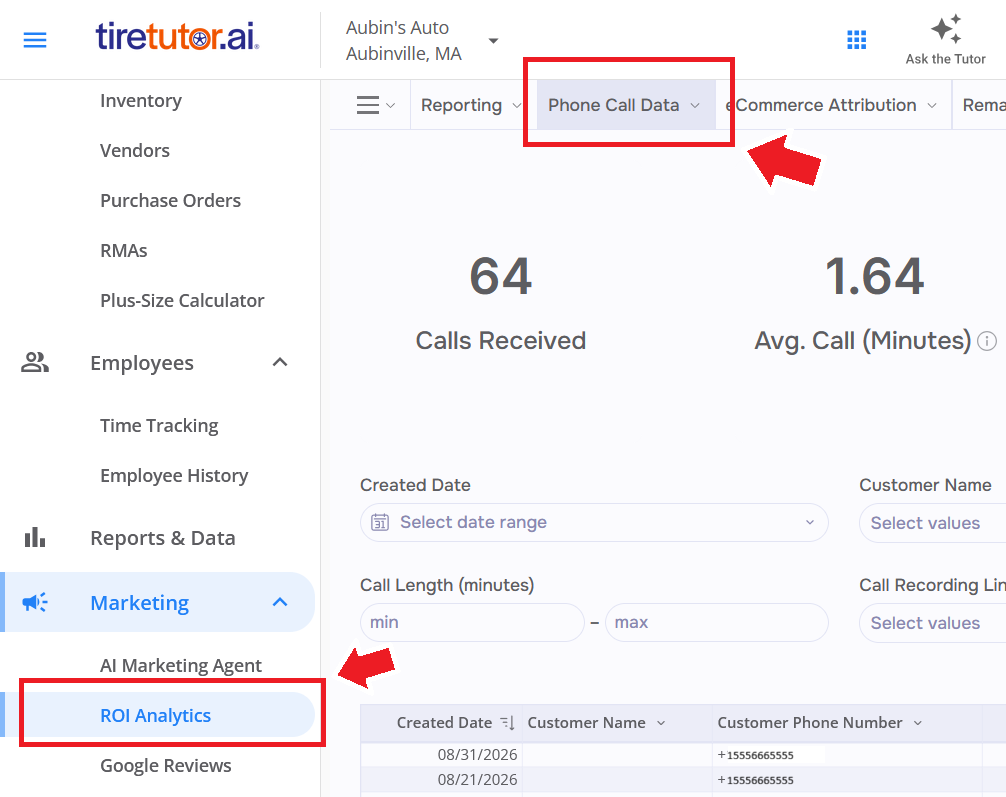Click the tiretutor.ai logo
1006x797 pixels.
click(178, 36)
